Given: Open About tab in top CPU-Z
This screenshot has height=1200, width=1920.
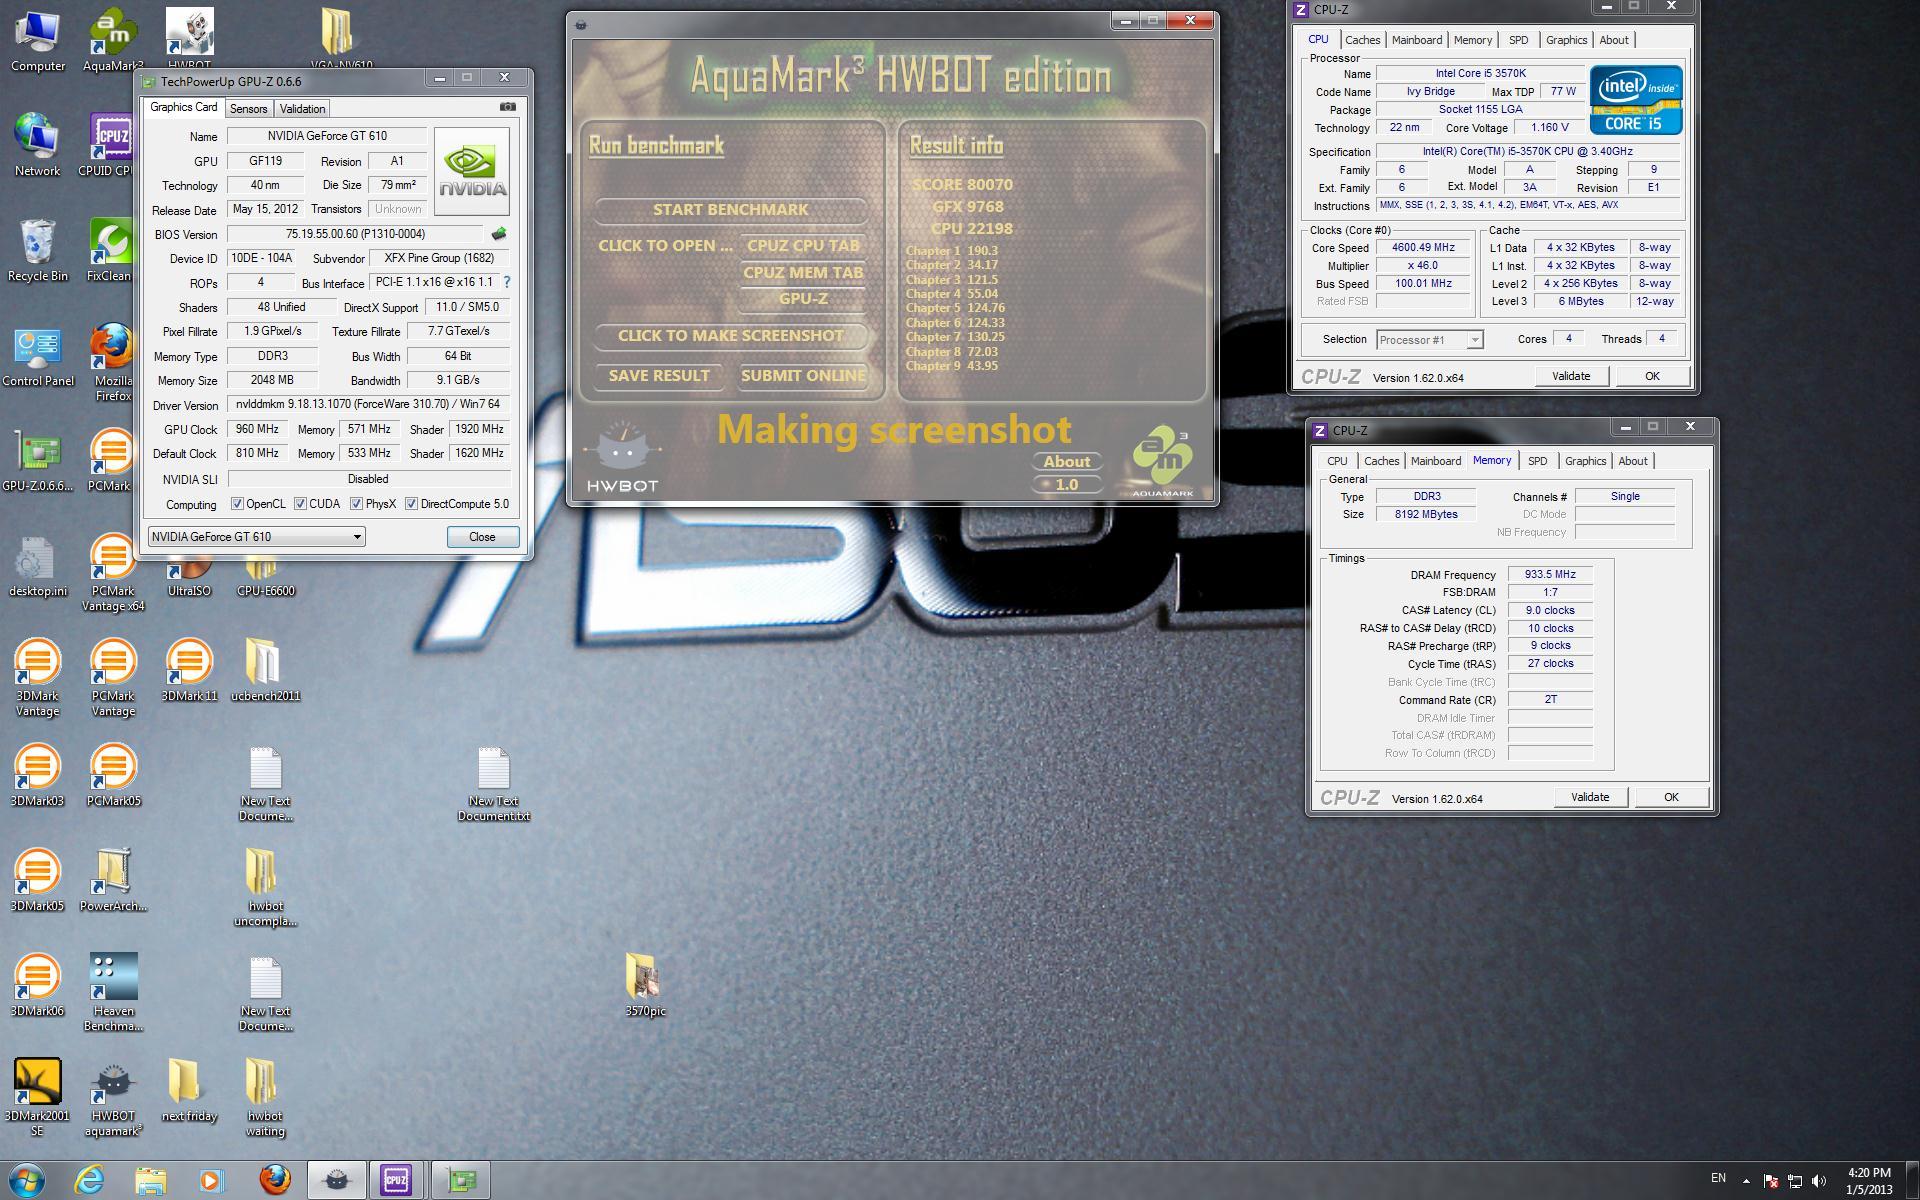Looking at the screenshot, I should (1614, 40).
